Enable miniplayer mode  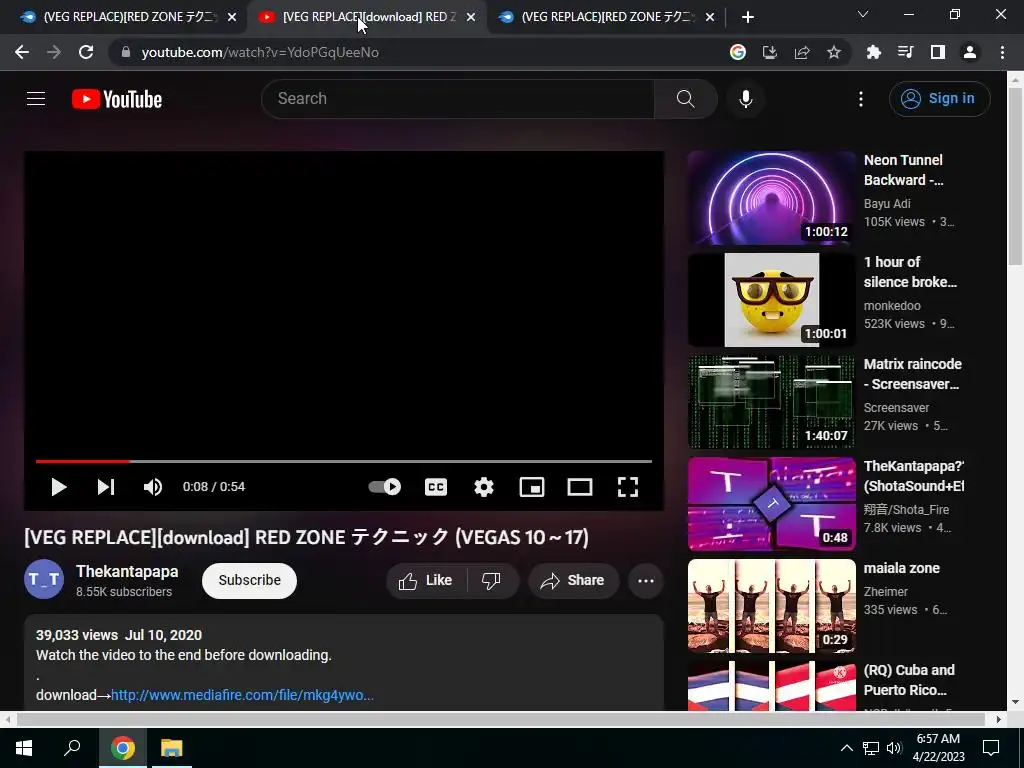click(532, 487)
